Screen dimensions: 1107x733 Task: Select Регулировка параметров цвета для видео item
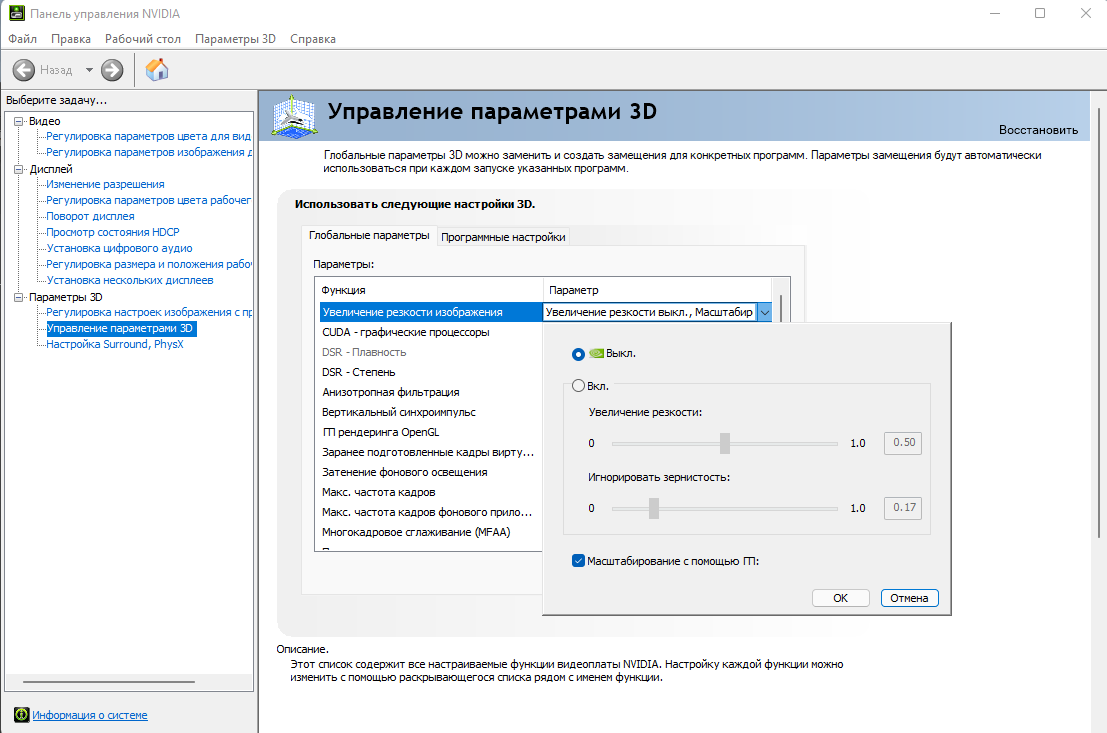(x=148, y=136)
